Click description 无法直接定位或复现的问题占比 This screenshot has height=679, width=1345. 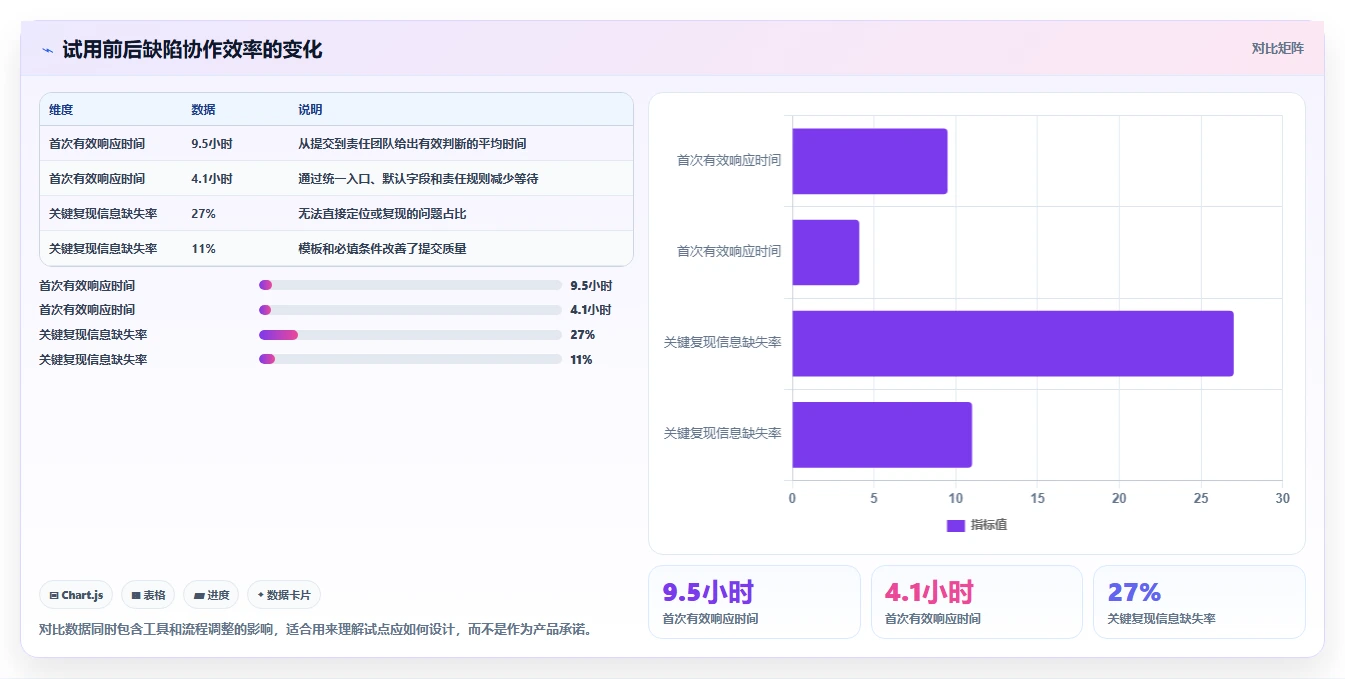382,214
